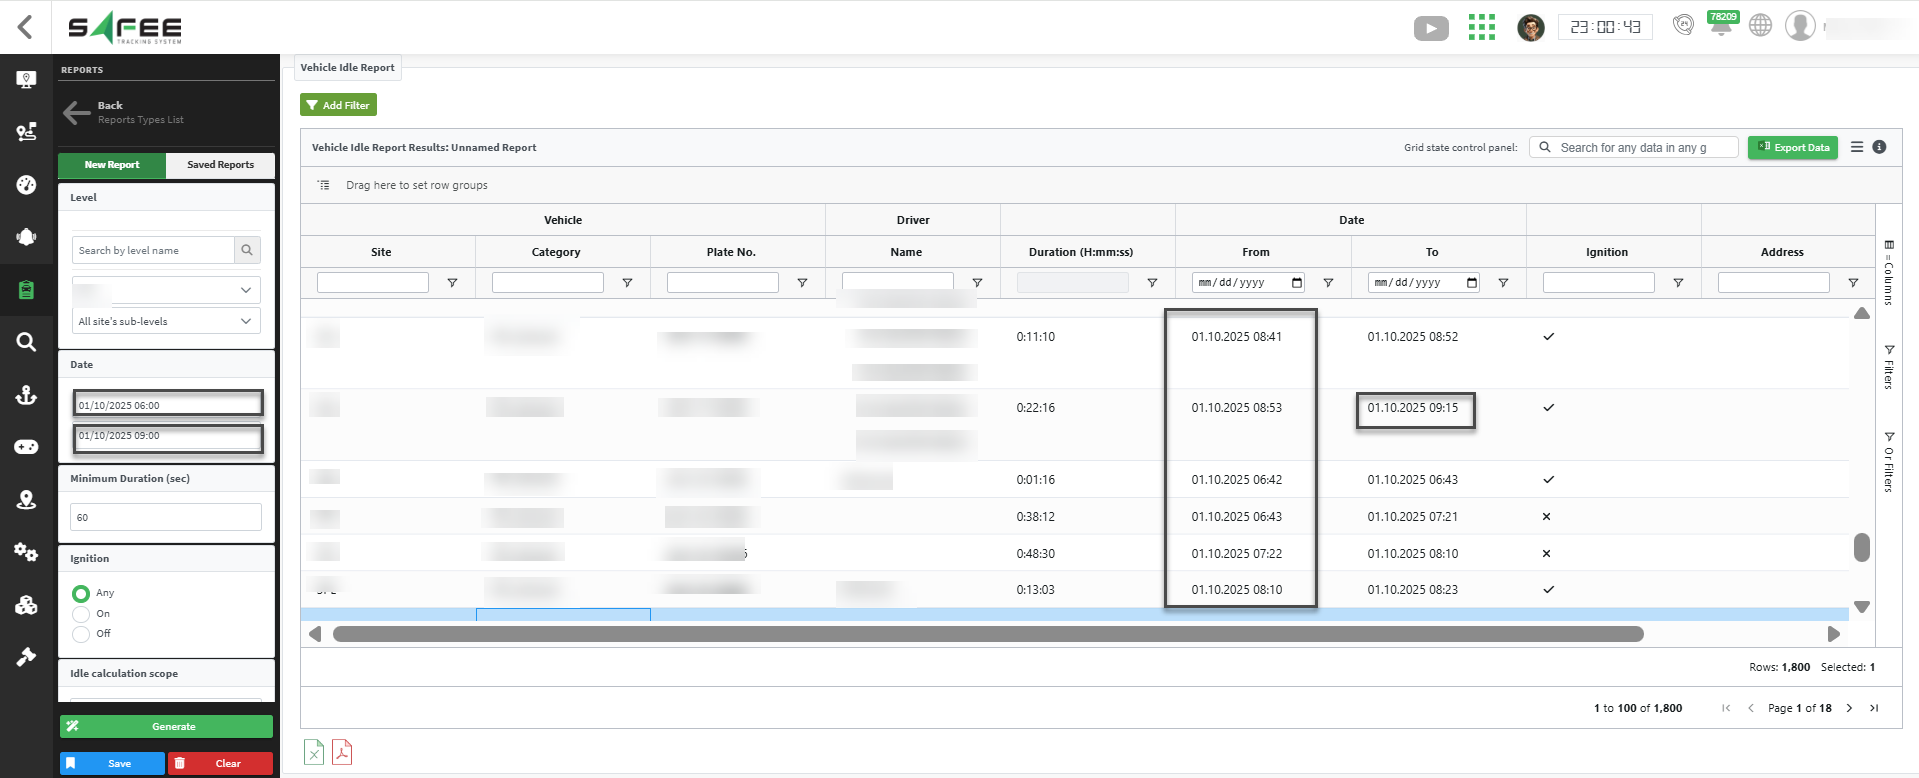This screenshot has height=778, width=1919.
Task: Click the Export Data button
Action: pyautogui.click(x=1792, y=147)
